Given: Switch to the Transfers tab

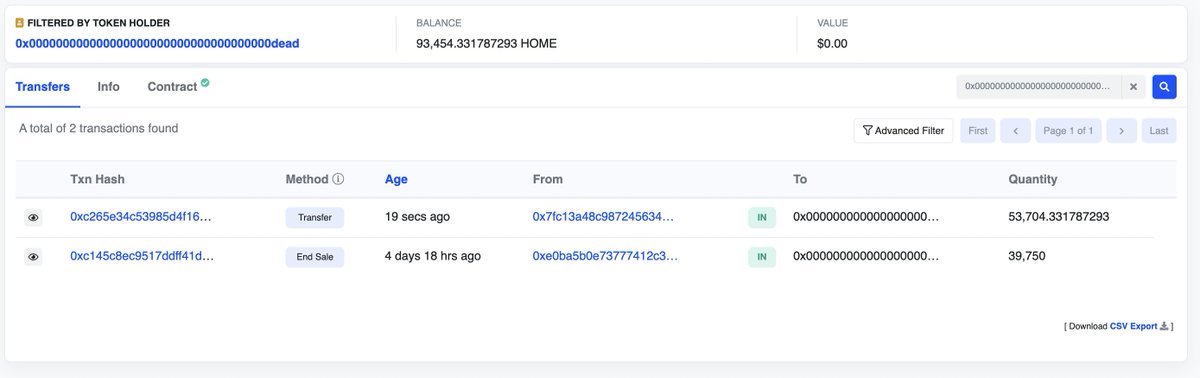Looking at the screenshot, I should coord(43,87).
